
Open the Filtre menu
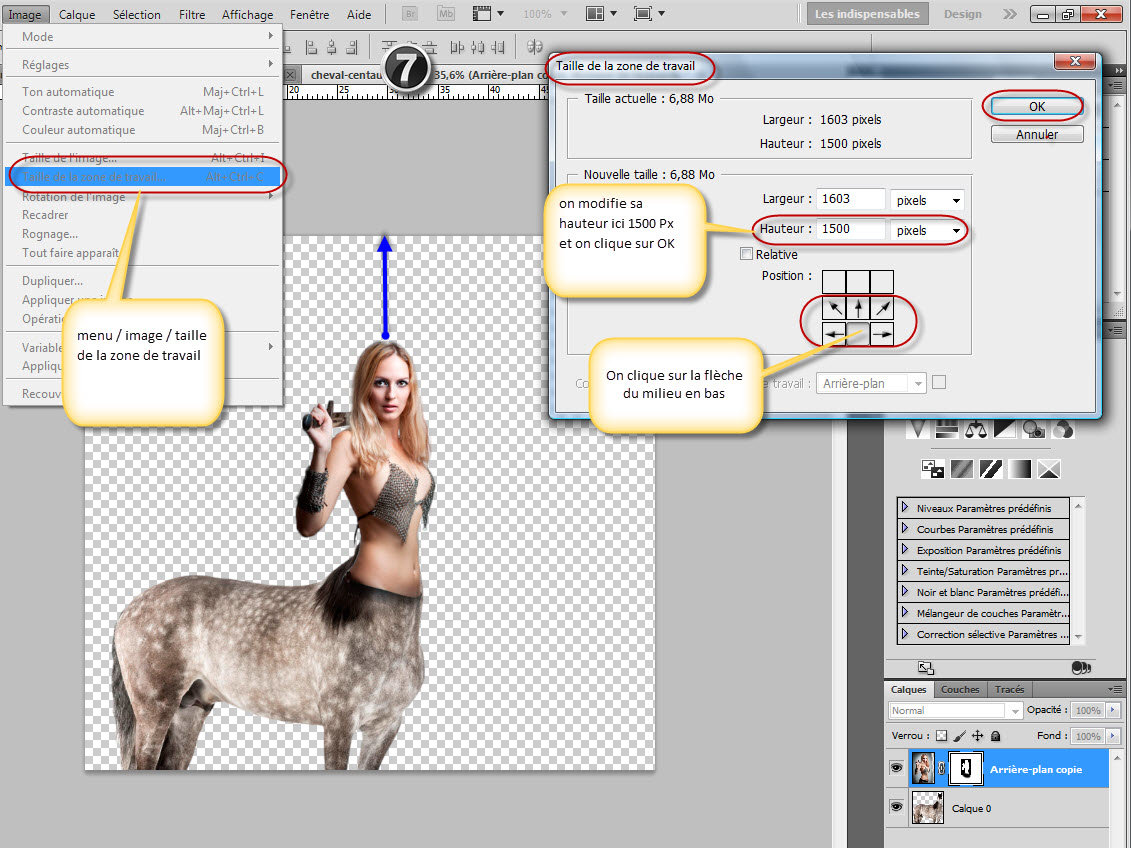[x=192, y=14]
